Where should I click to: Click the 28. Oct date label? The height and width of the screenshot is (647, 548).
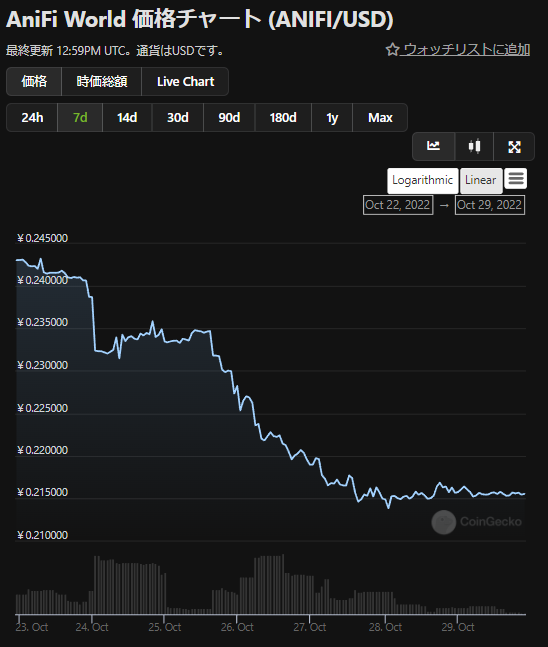click(x=385, y=627)
